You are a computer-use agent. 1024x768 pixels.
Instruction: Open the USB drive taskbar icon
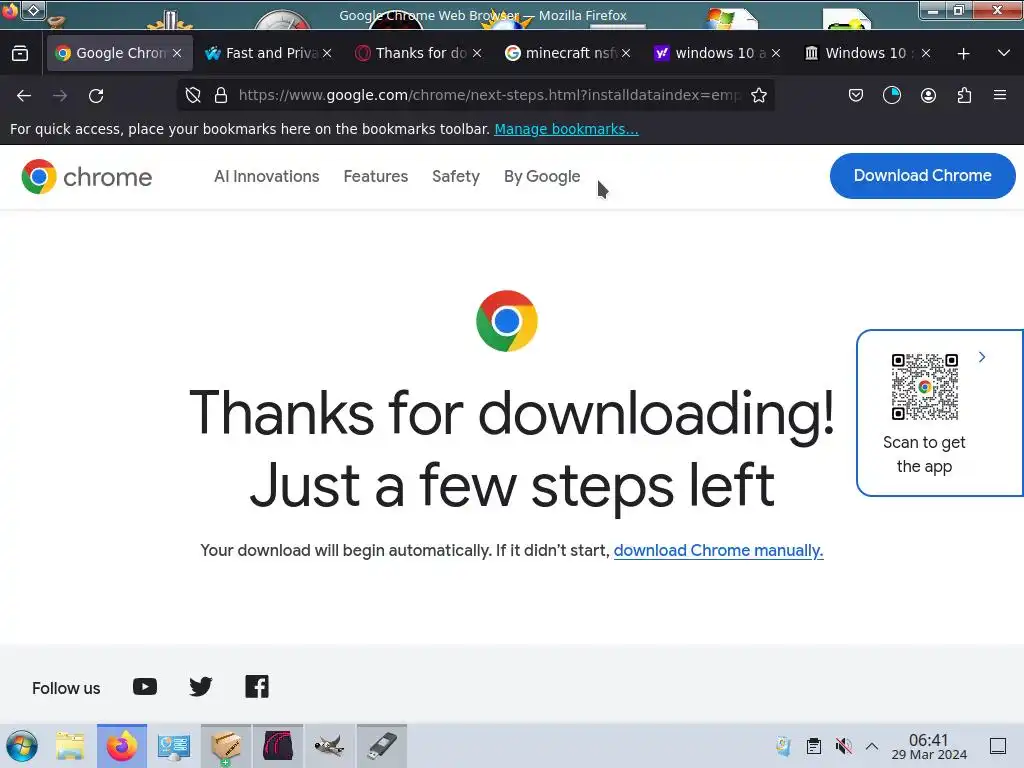click(x=381, y=746)
